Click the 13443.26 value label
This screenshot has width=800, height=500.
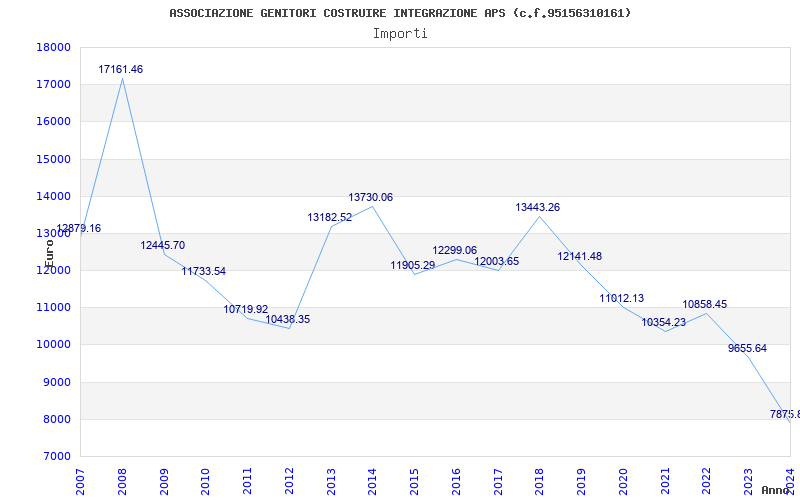coord(537,208)
